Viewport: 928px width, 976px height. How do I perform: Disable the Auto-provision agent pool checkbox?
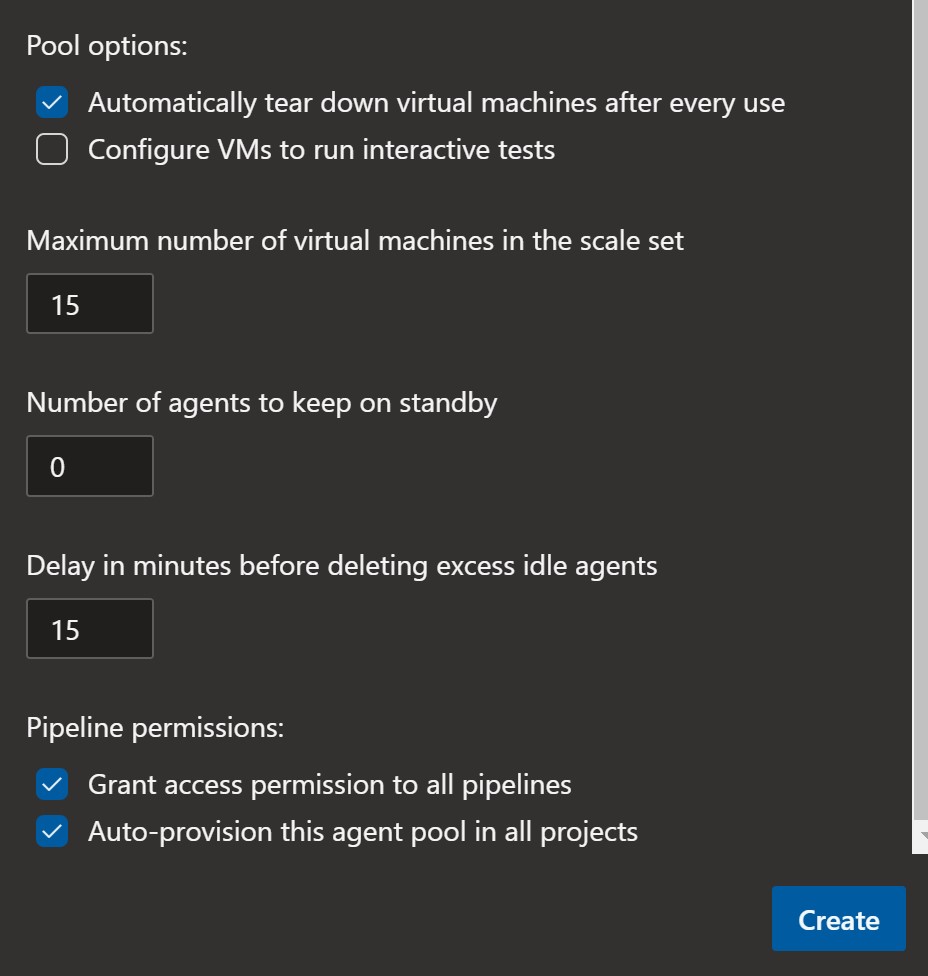point(52,832)
